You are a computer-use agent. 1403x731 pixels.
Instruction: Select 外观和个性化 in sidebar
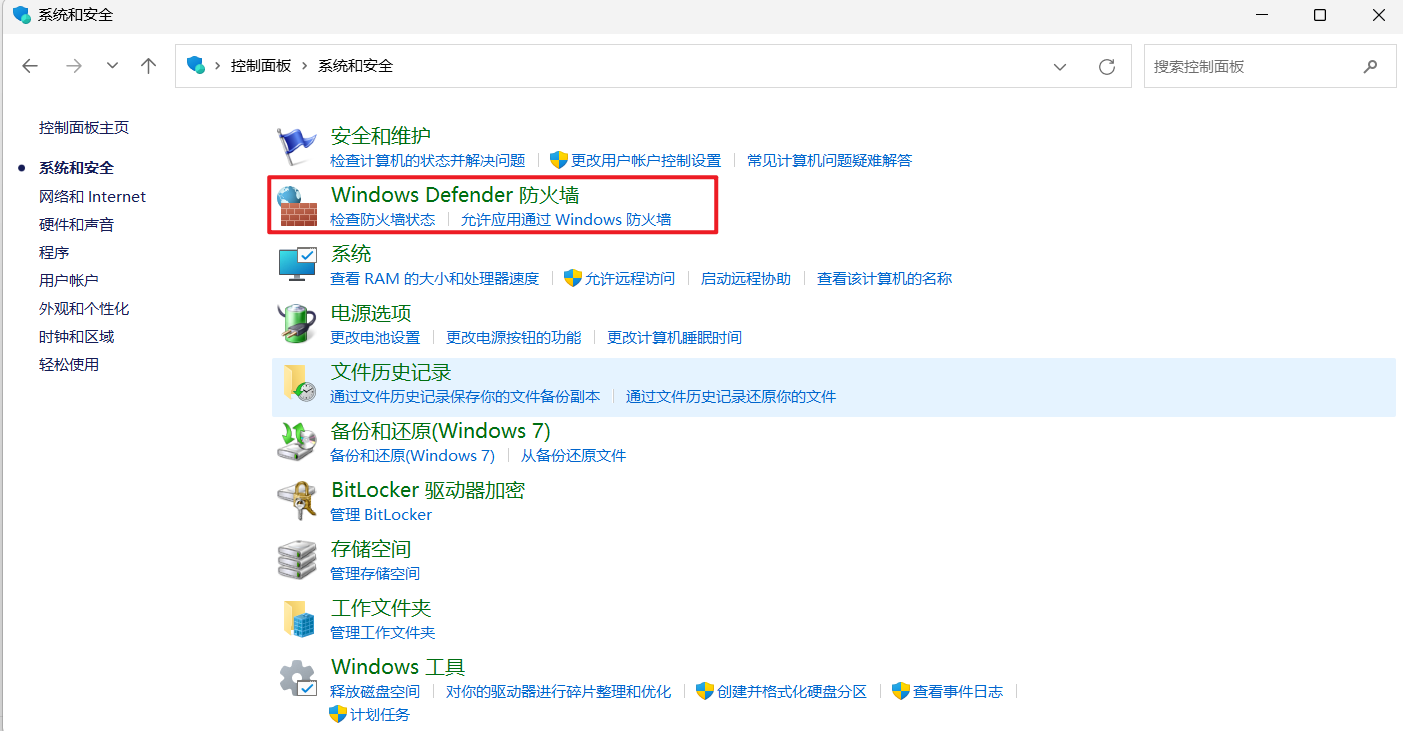84,308
